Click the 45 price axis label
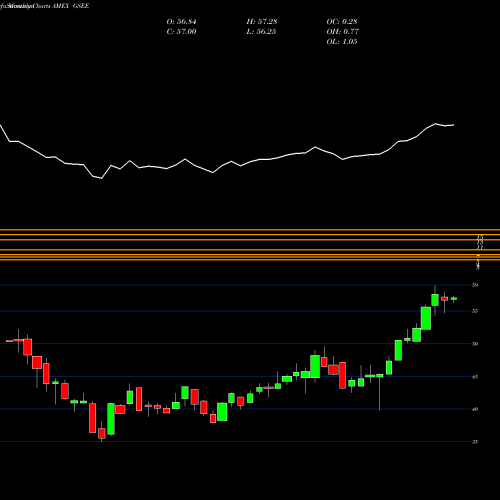Screen dimensions: 500x500 (475, 377)
